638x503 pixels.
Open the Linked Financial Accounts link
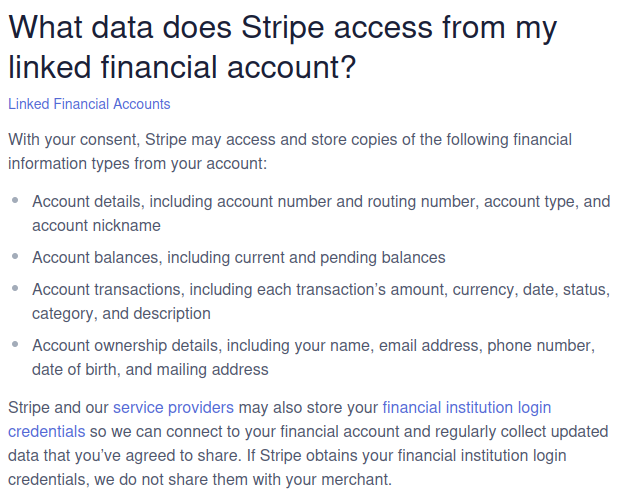pyautogui.click(x=89, y=104)
